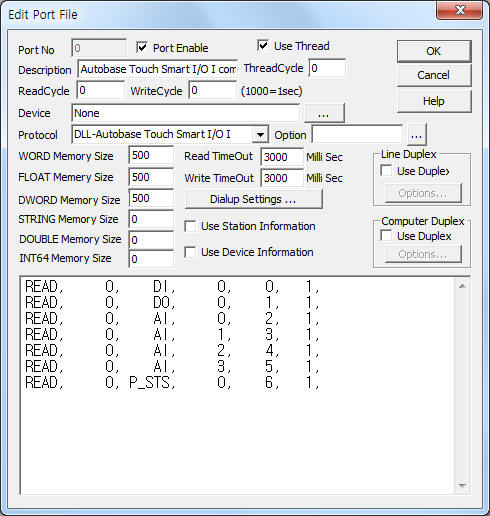Screen dimensions: 490x516
Task: Click the READ AI line with address 0
Action: tap(172, 318)
